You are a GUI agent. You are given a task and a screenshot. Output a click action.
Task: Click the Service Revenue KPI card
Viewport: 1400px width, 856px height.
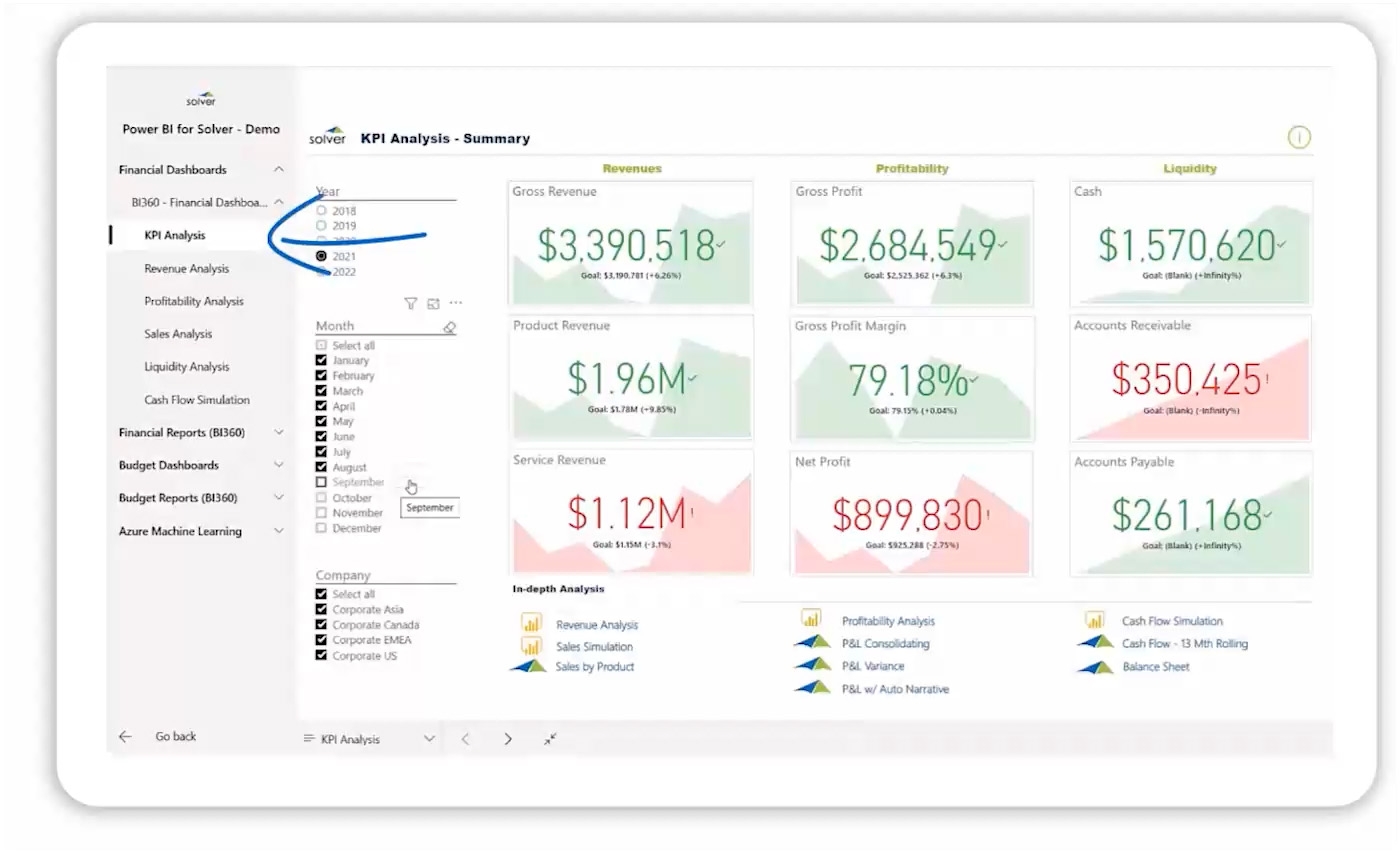pos(630,514)
